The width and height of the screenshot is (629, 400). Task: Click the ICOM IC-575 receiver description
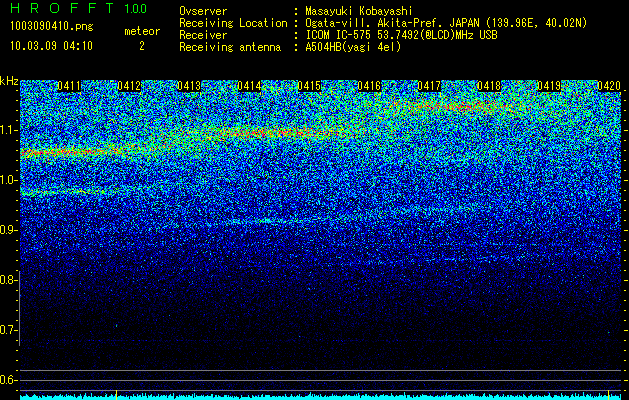coord(401,35)
